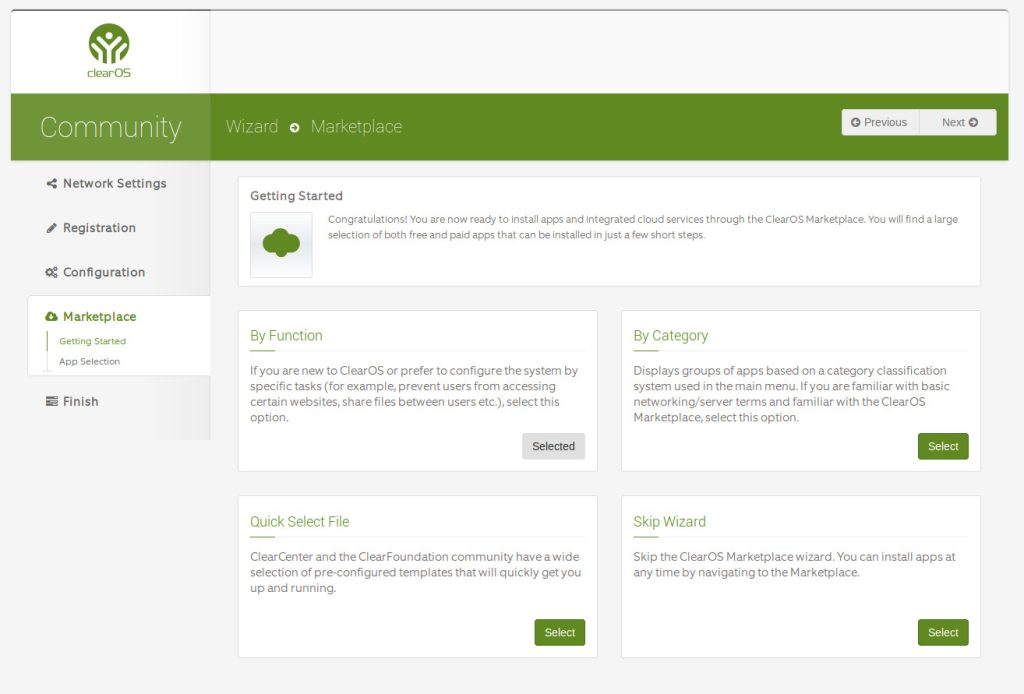Viewport: 1024px width, 694px height.
Task: Advance with the Next button
Action: click(x=958, y=122)
